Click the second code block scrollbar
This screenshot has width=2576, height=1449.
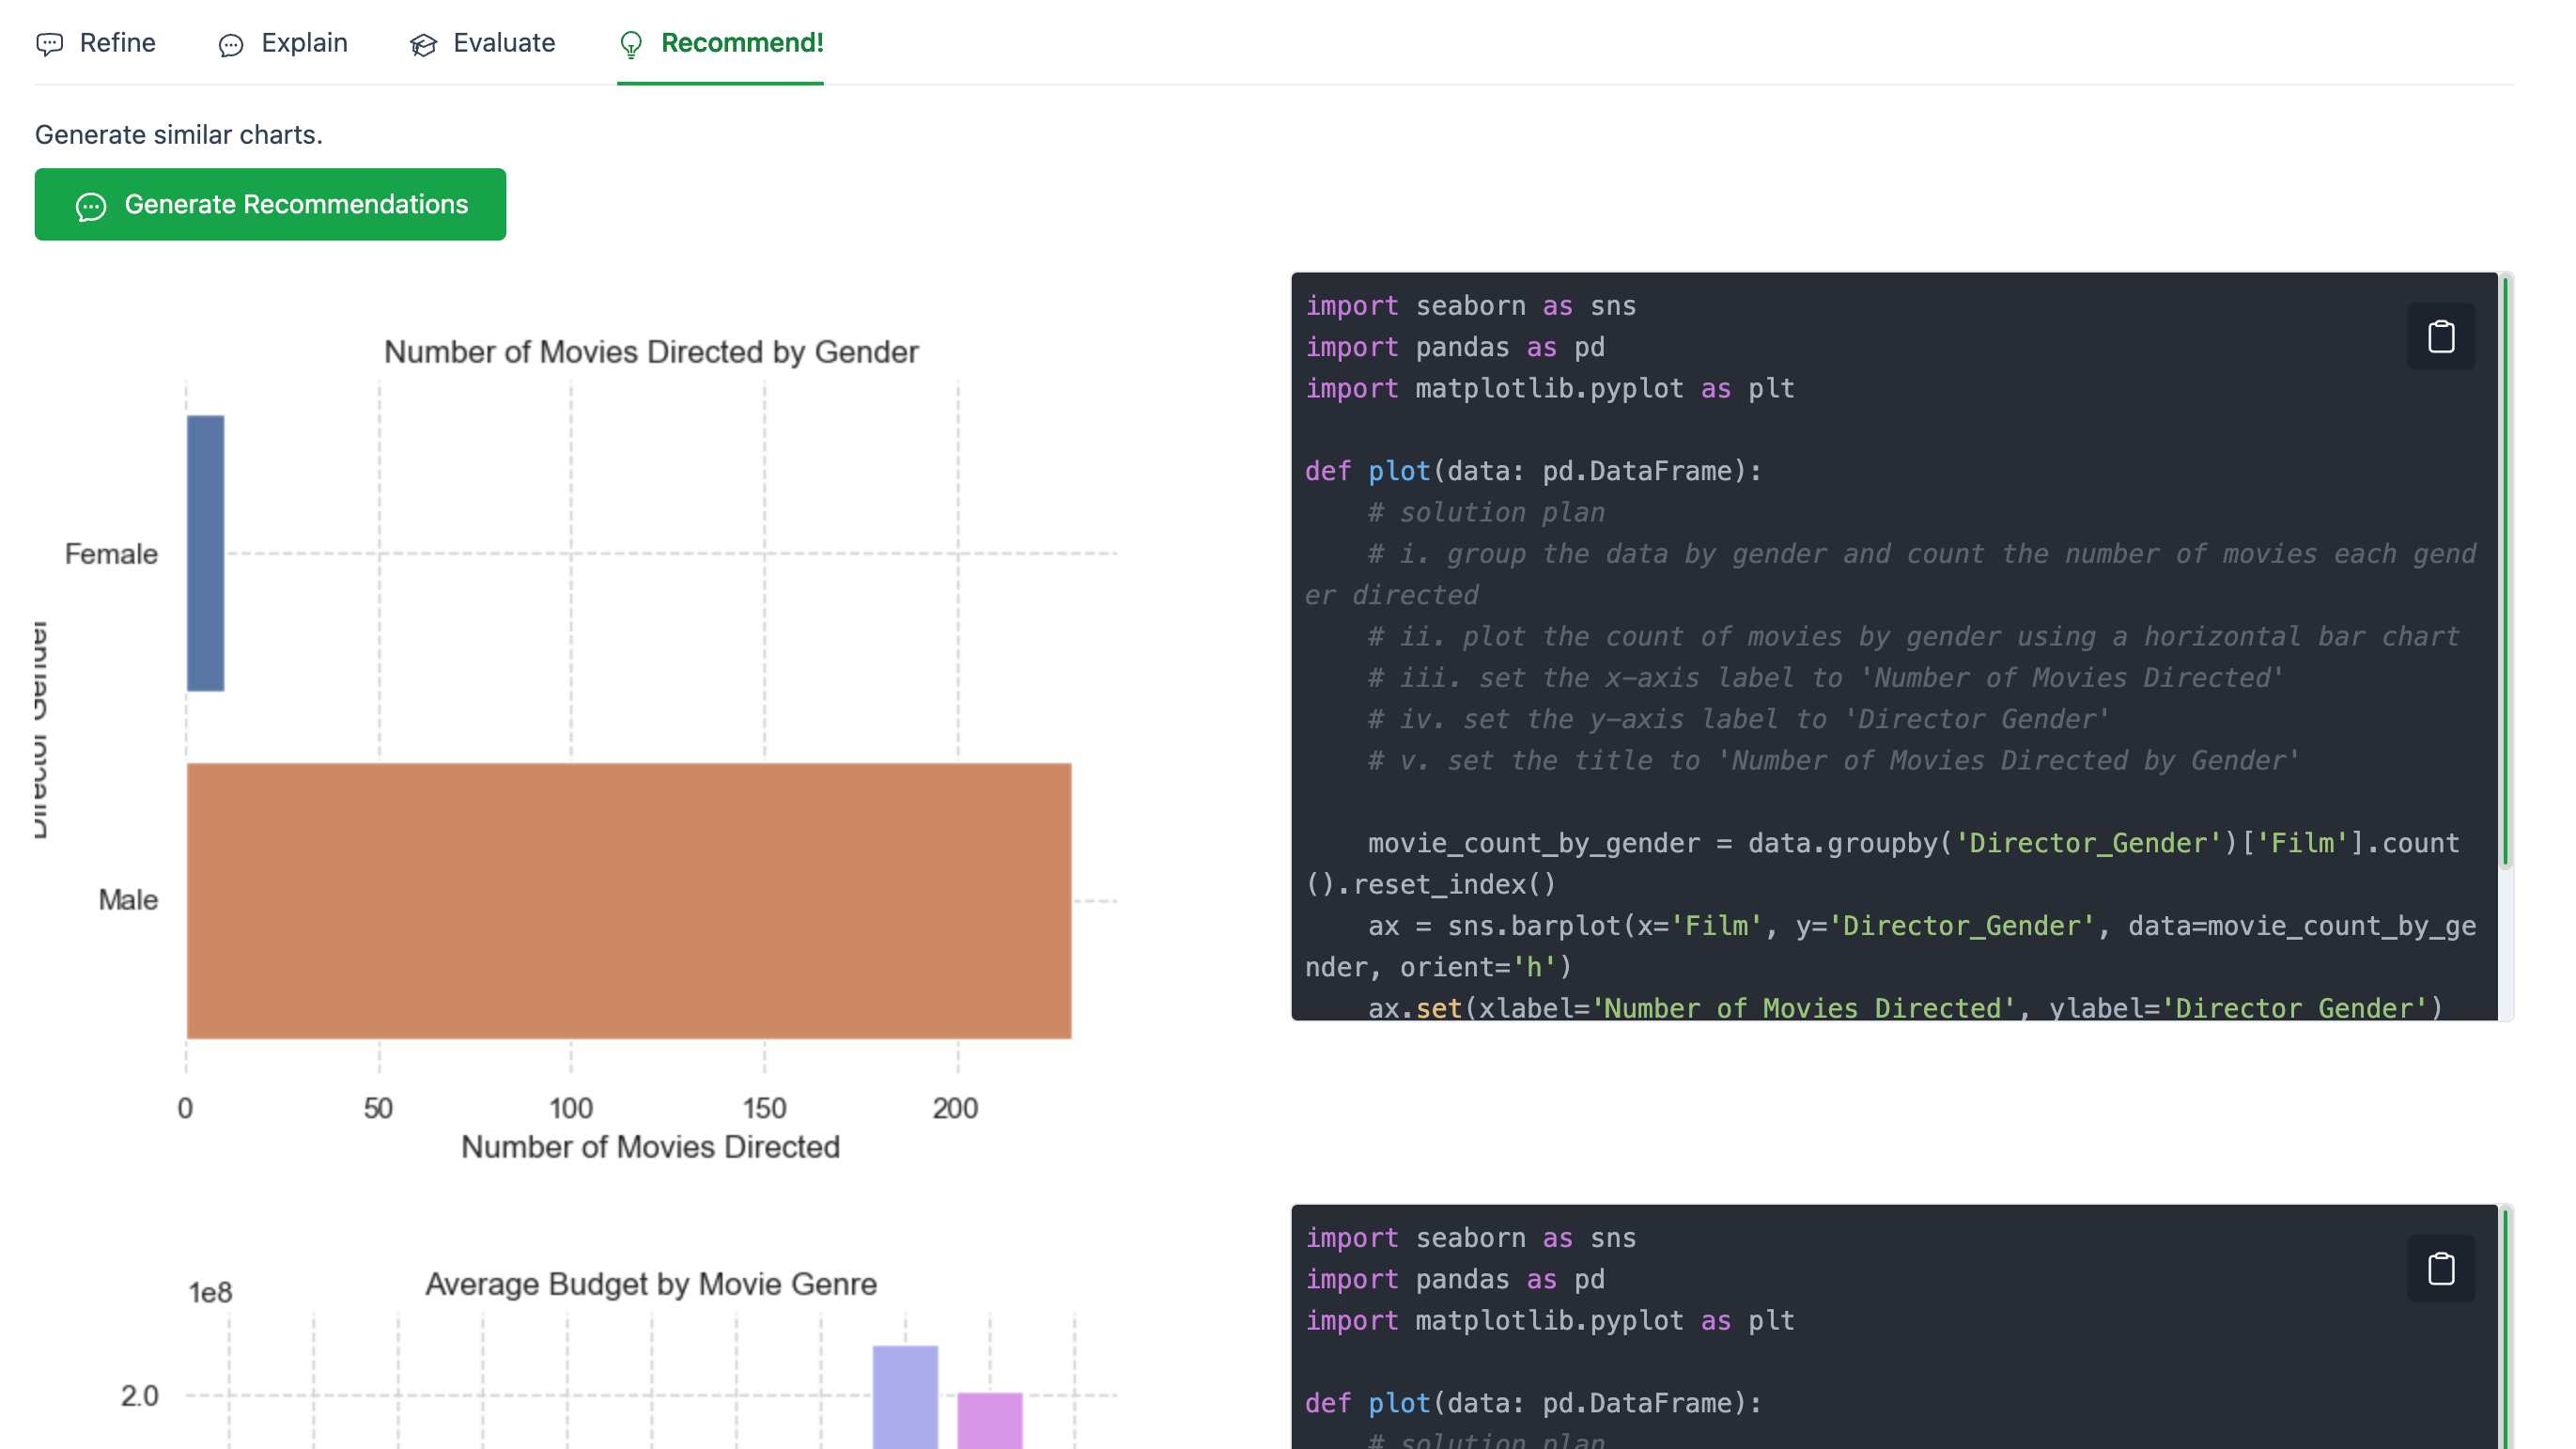coord(2505,1330)
